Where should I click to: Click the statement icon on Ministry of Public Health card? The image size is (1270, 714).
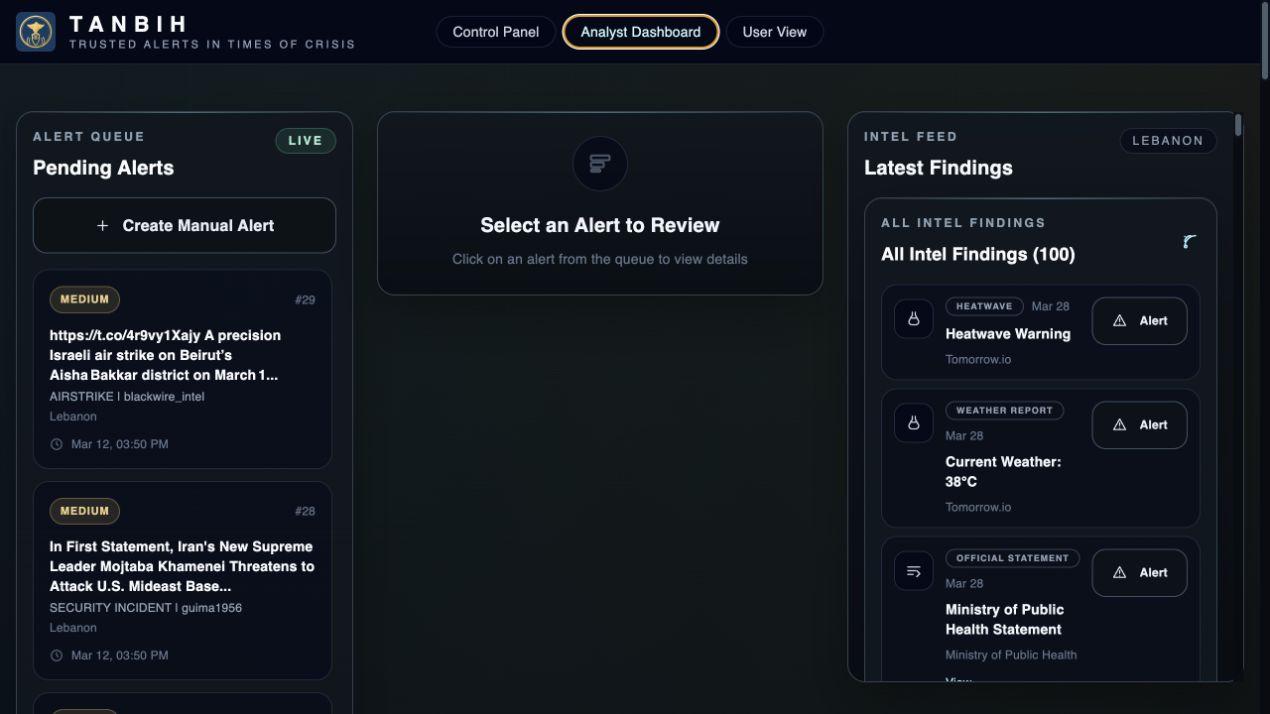pos(913,571)
